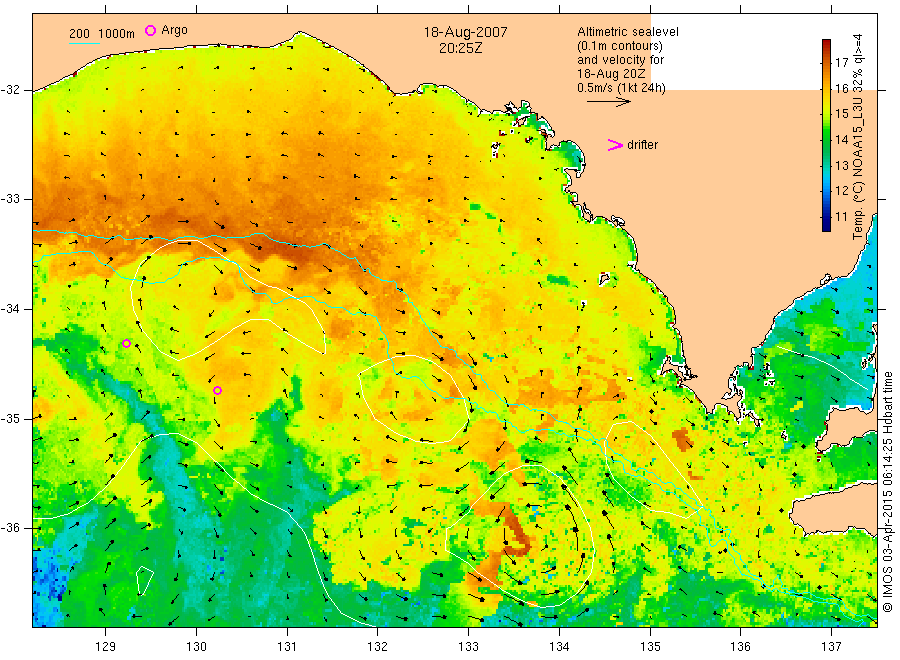Click the magenta drifter legend symbol
The height and width of the screenshot is (660, 900).
[615, 145]
